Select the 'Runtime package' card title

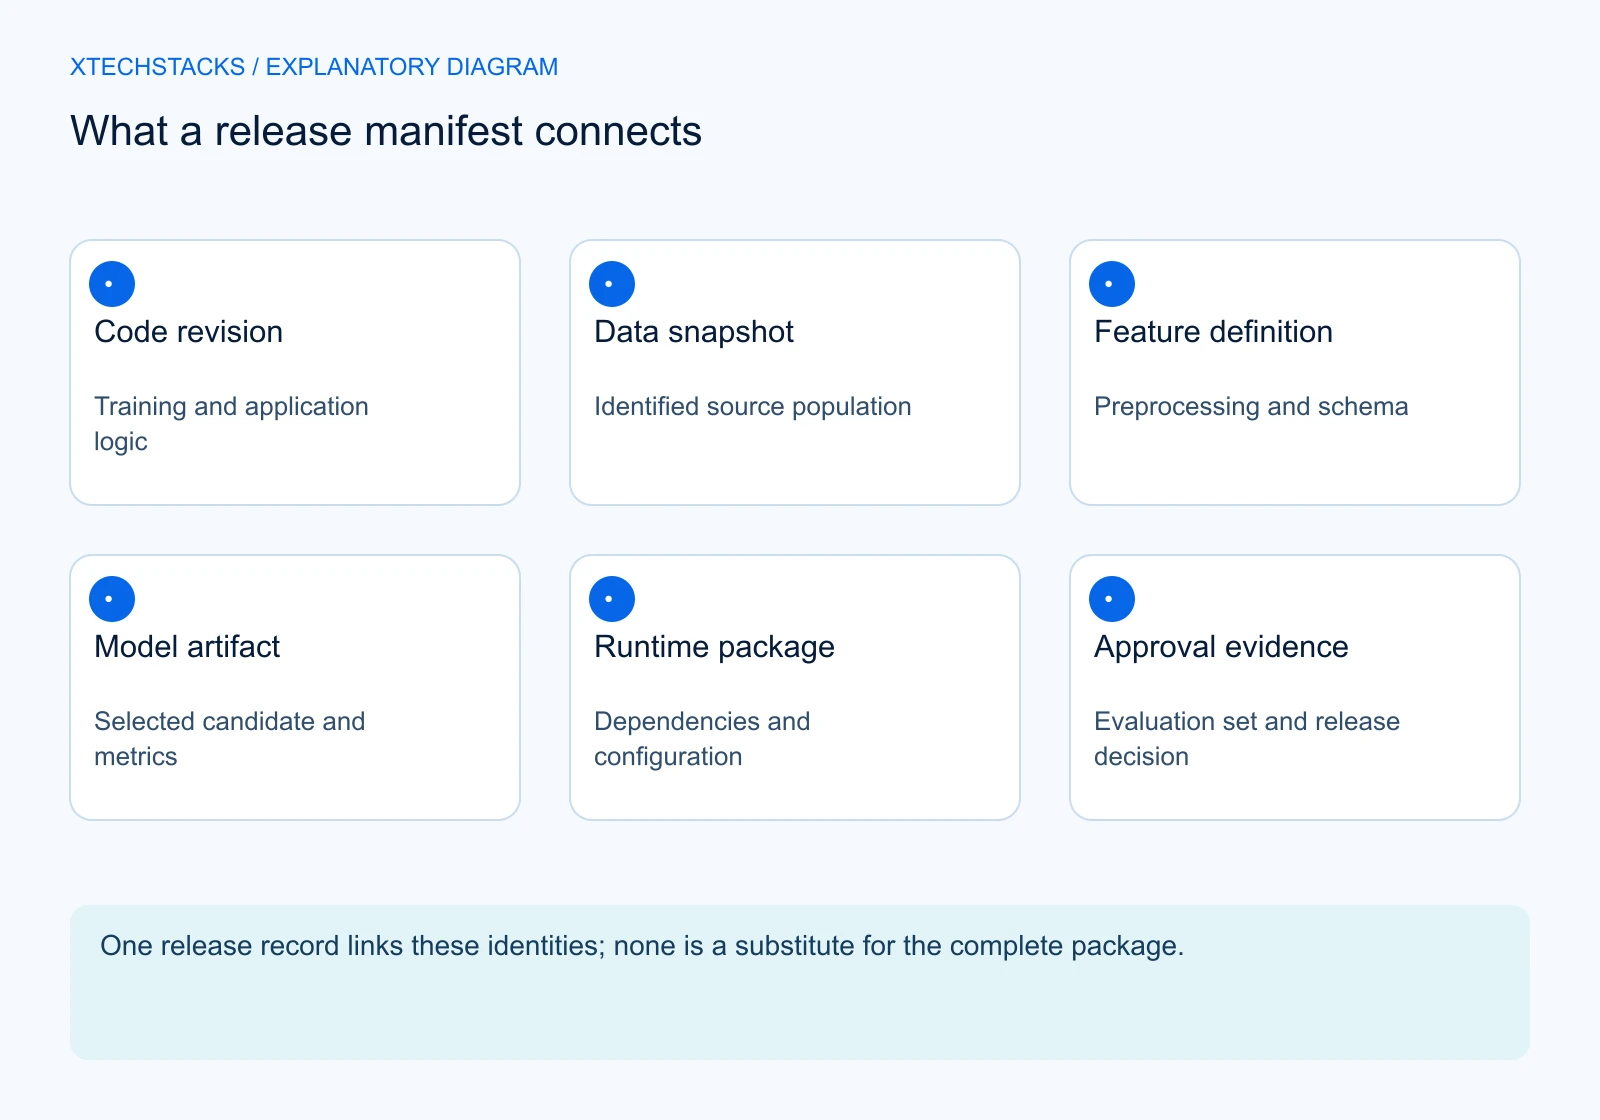(x=714, y=647)
